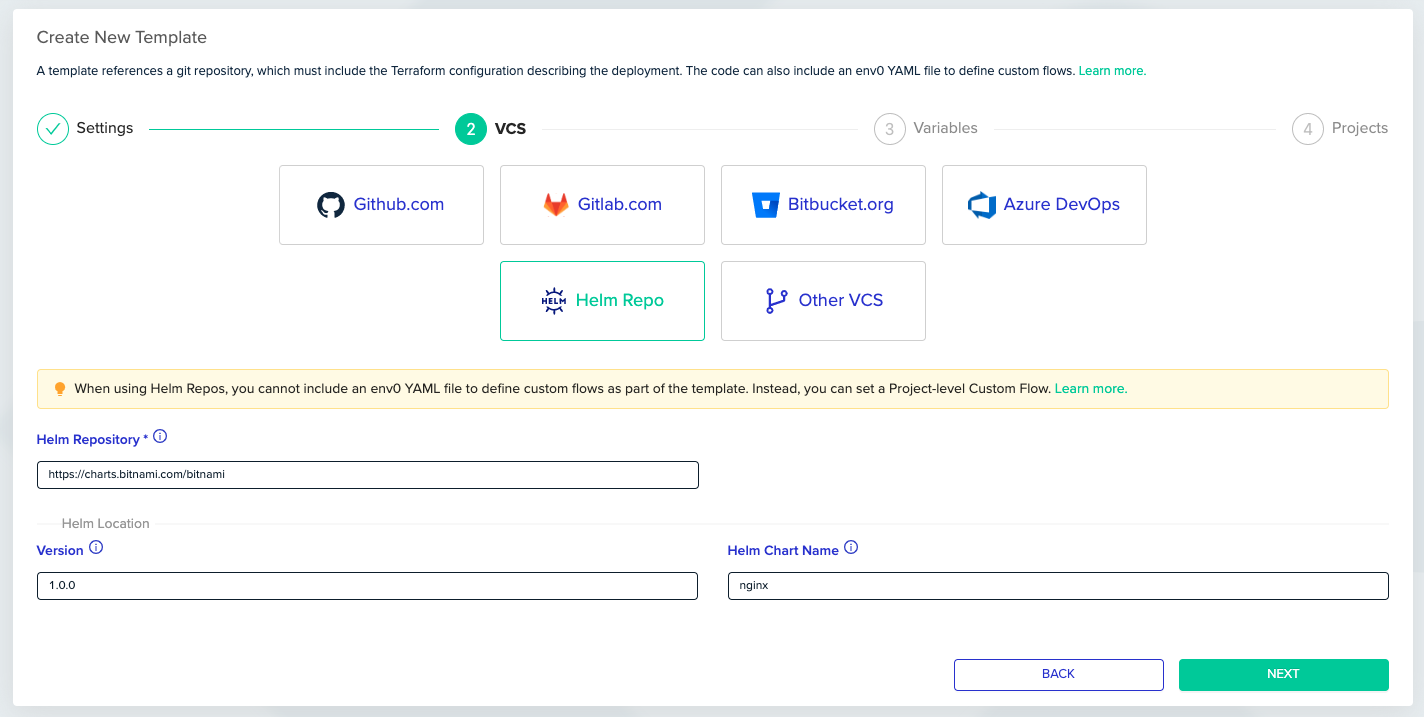The width and height of the screenshot is (1424, 717).
Task: Click the Helm Chart Name label text
Action: click(x=783, y=551)
